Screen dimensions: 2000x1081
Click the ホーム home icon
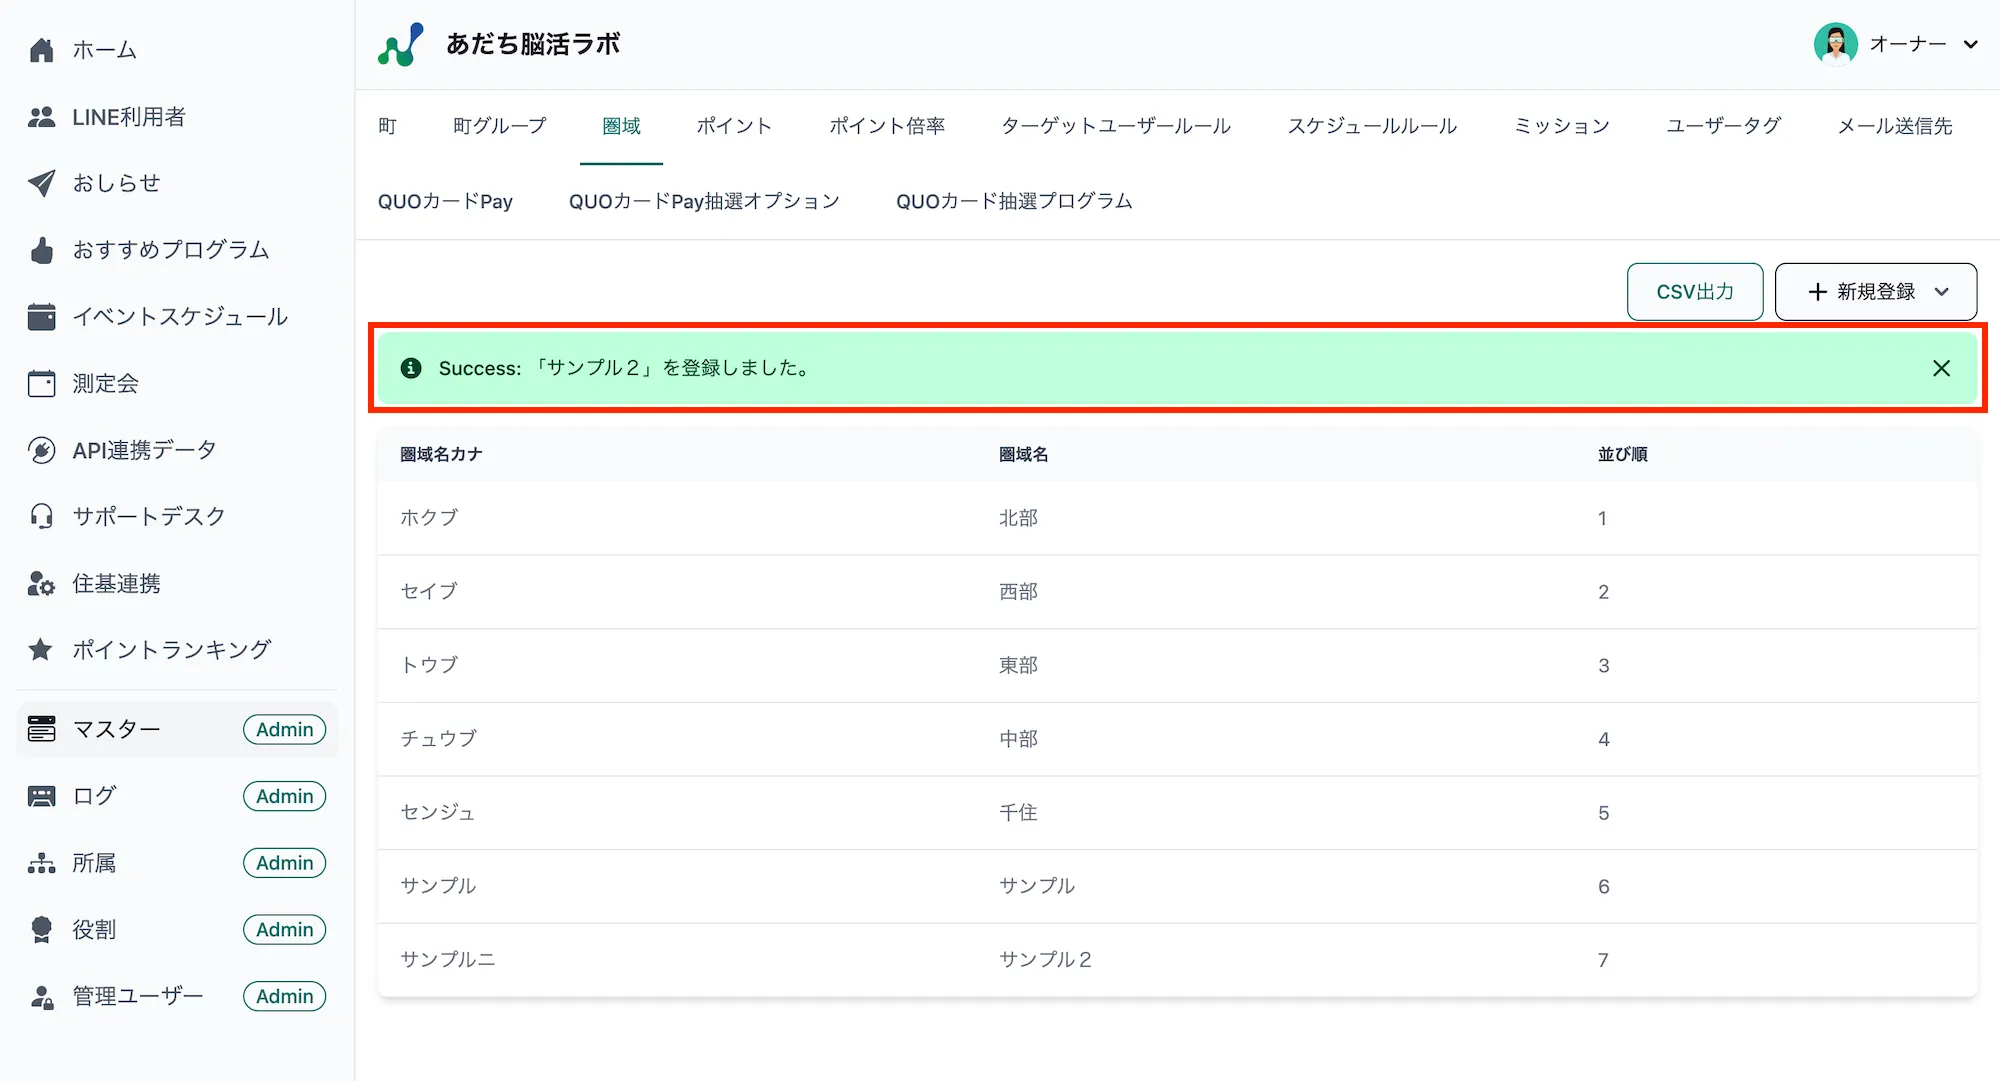pyautogui.click(x=41, y=49)
